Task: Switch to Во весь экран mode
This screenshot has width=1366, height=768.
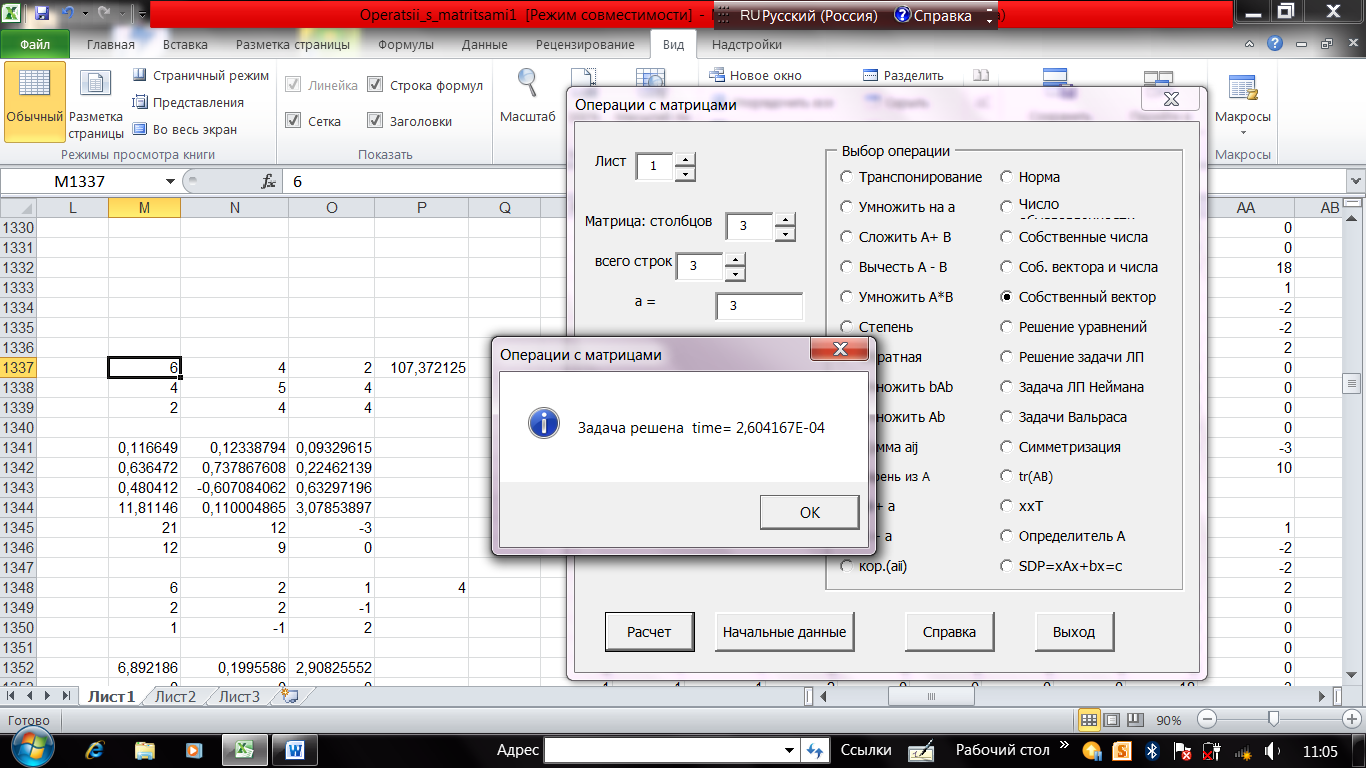Action: 185,129
